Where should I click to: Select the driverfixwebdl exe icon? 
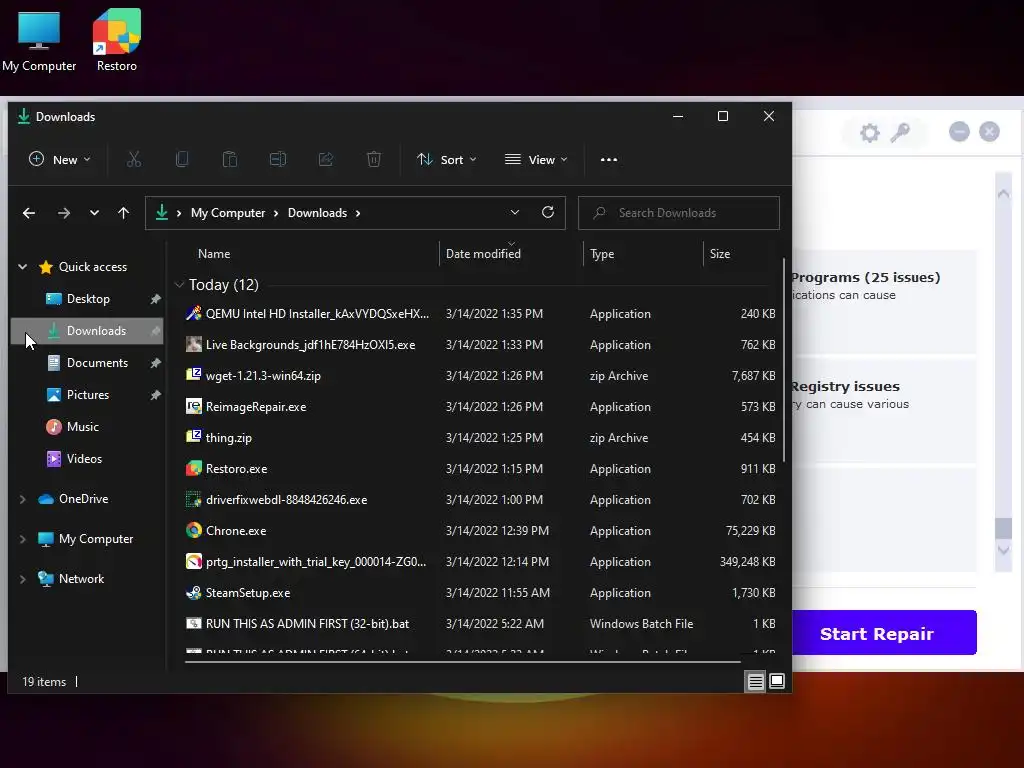click(x=193, y=500)
